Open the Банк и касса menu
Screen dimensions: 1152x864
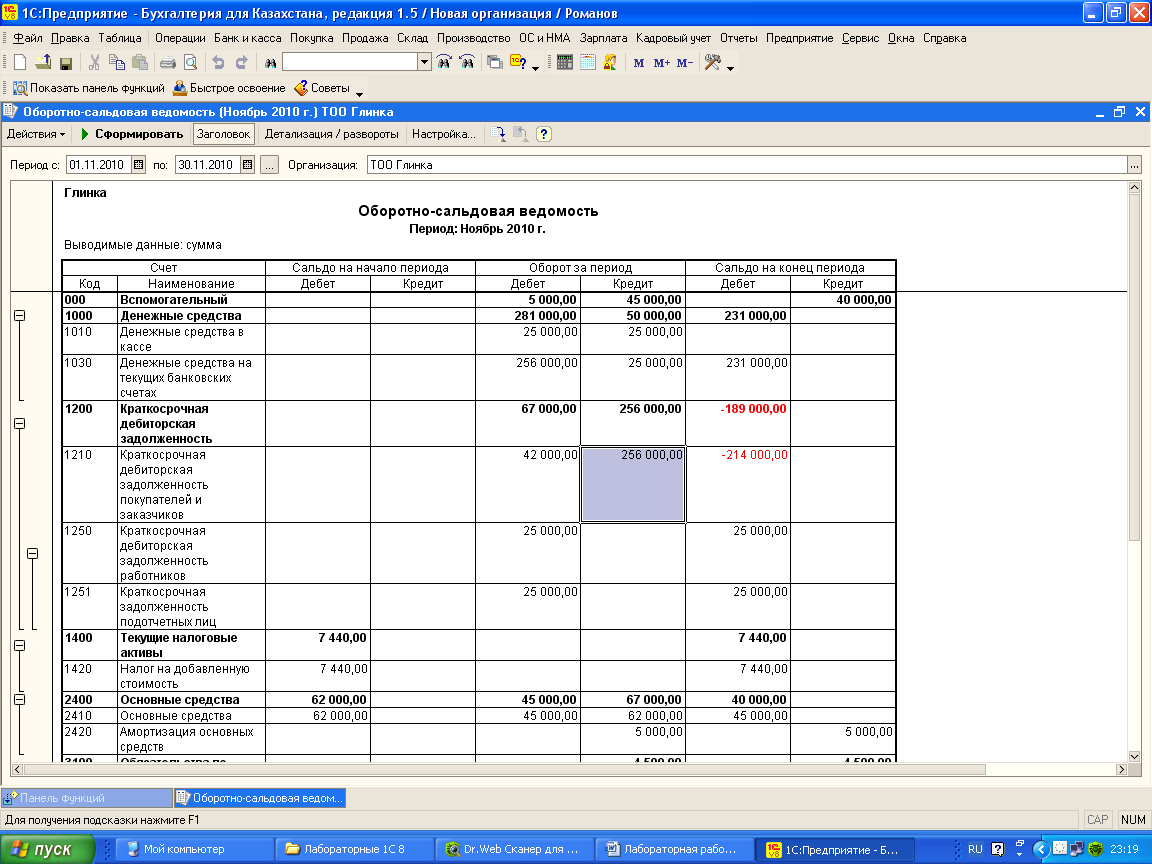tap(248, 38)
